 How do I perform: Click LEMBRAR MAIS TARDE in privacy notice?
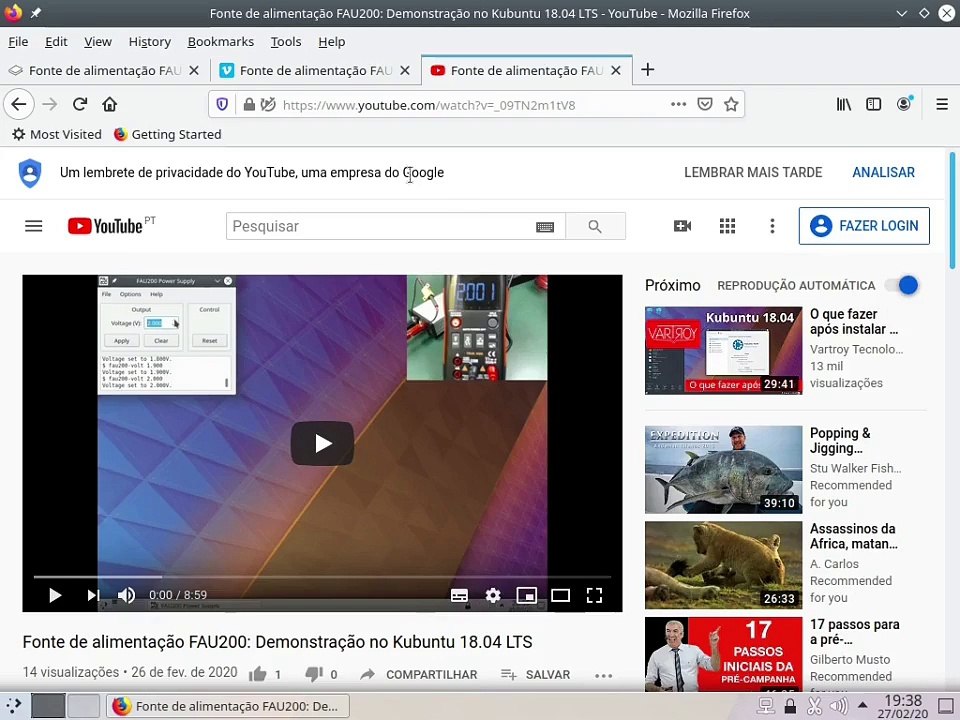point(753,173)
